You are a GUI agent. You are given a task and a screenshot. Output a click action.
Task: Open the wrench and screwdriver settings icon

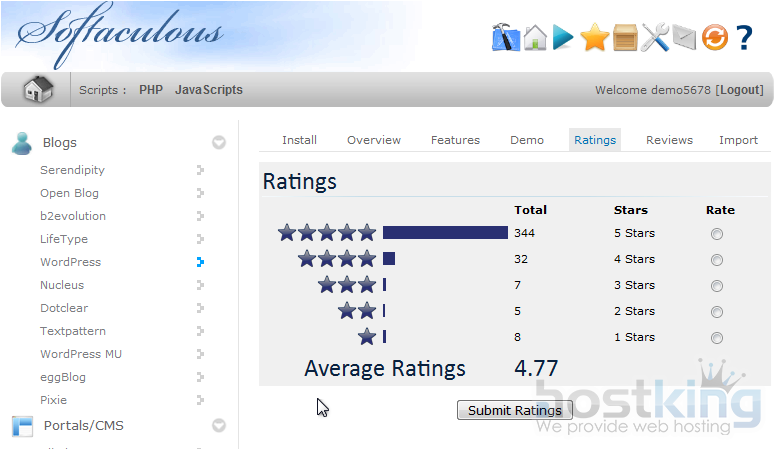(655, 38)
